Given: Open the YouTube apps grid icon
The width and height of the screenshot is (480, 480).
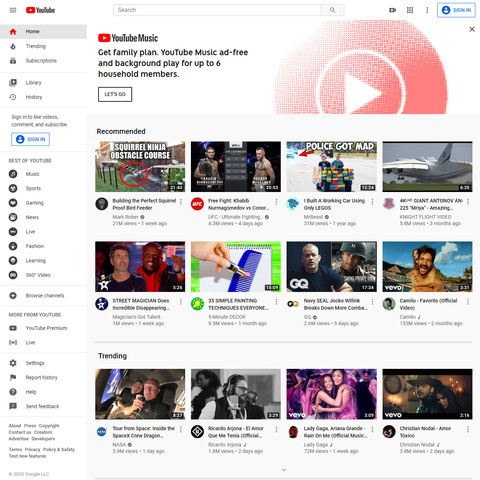Looking at the screenshot, I should coord(410,10).
